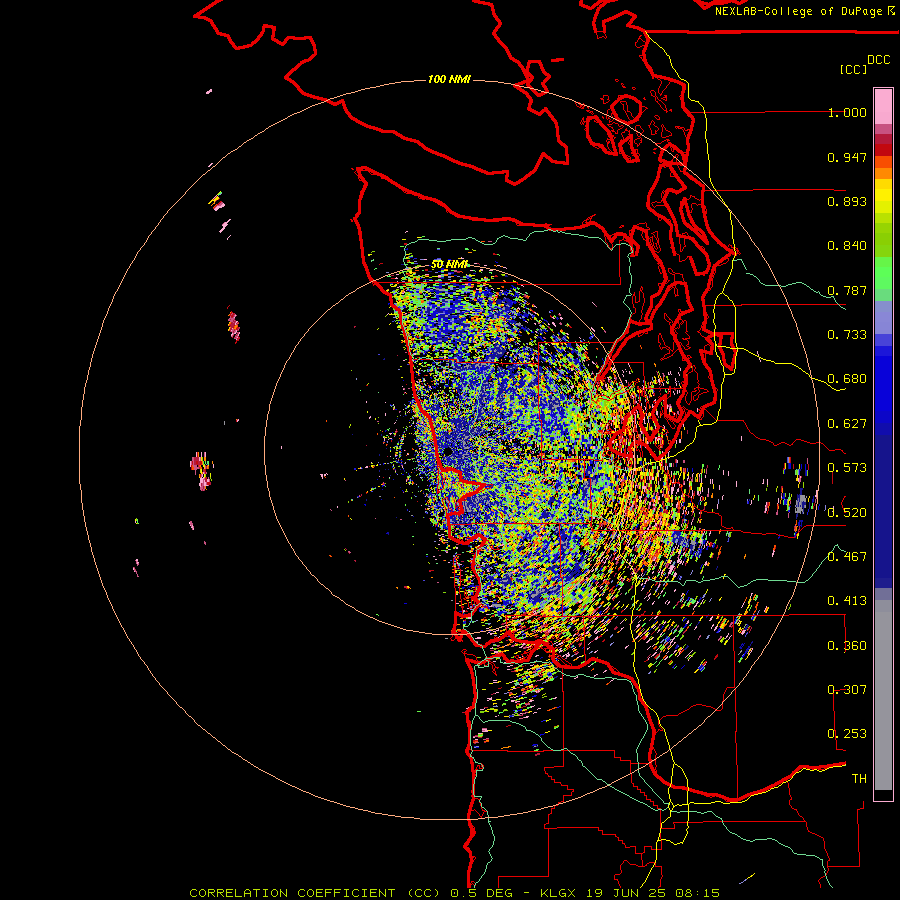This screenshot has width=900, height=900.
Task: Click the 0.5 DEG elevation text
Action: pyautogui.click(x=481, y=893)
